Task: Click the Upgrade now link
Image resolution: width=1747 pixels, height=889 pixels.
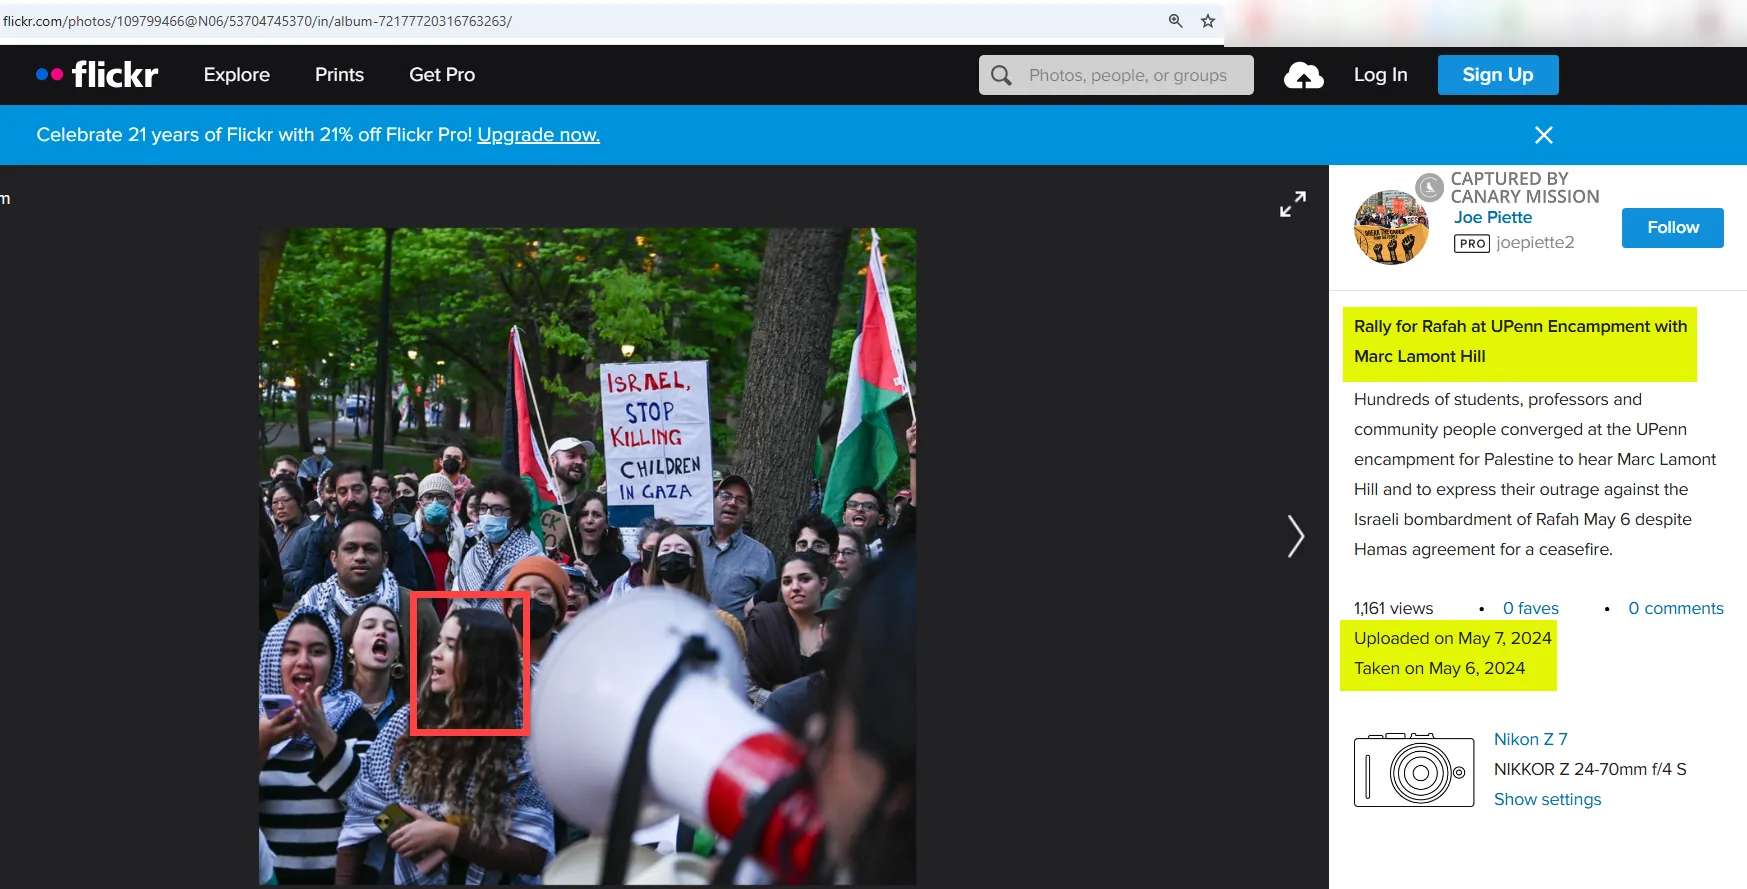Action: click(x=538, y=135)
